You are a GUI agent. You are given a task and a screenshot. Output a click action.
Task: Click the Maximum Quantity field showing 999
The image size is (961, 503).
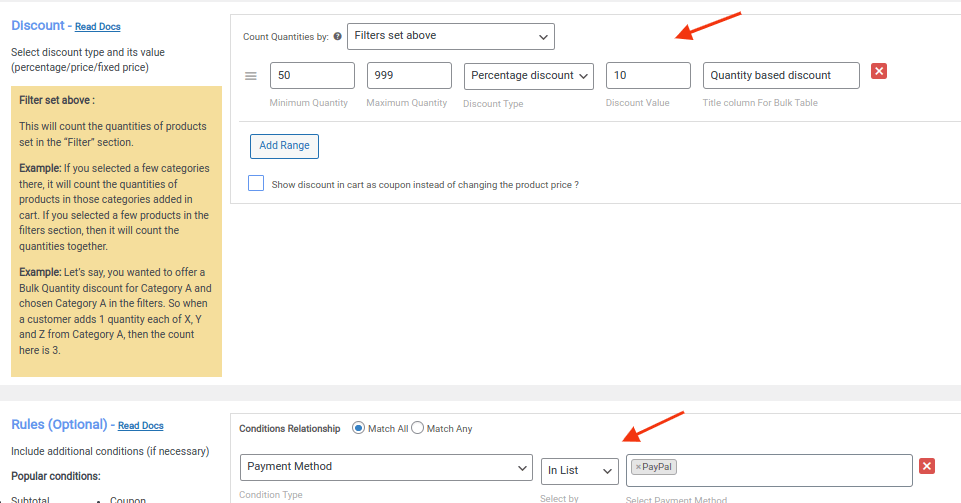tap(409, 76)
